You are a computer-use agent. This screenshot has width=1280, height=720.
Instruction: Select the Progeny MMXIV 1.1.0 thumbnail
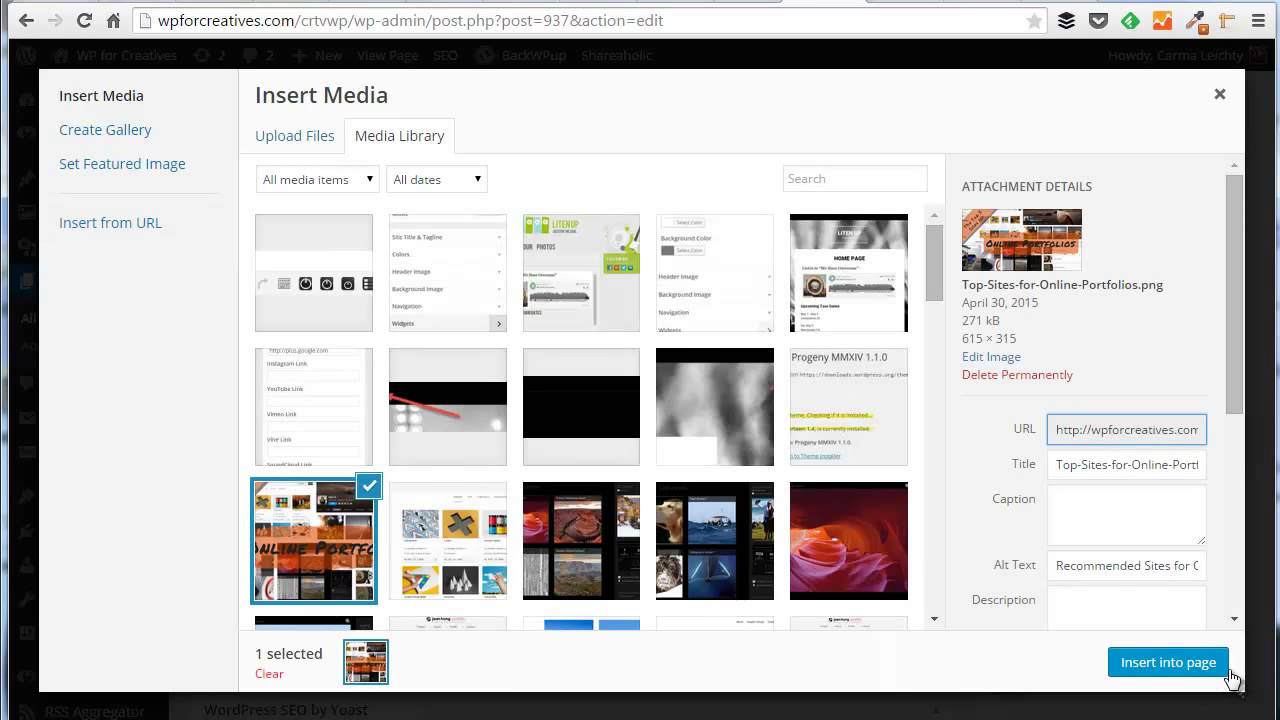849,407
